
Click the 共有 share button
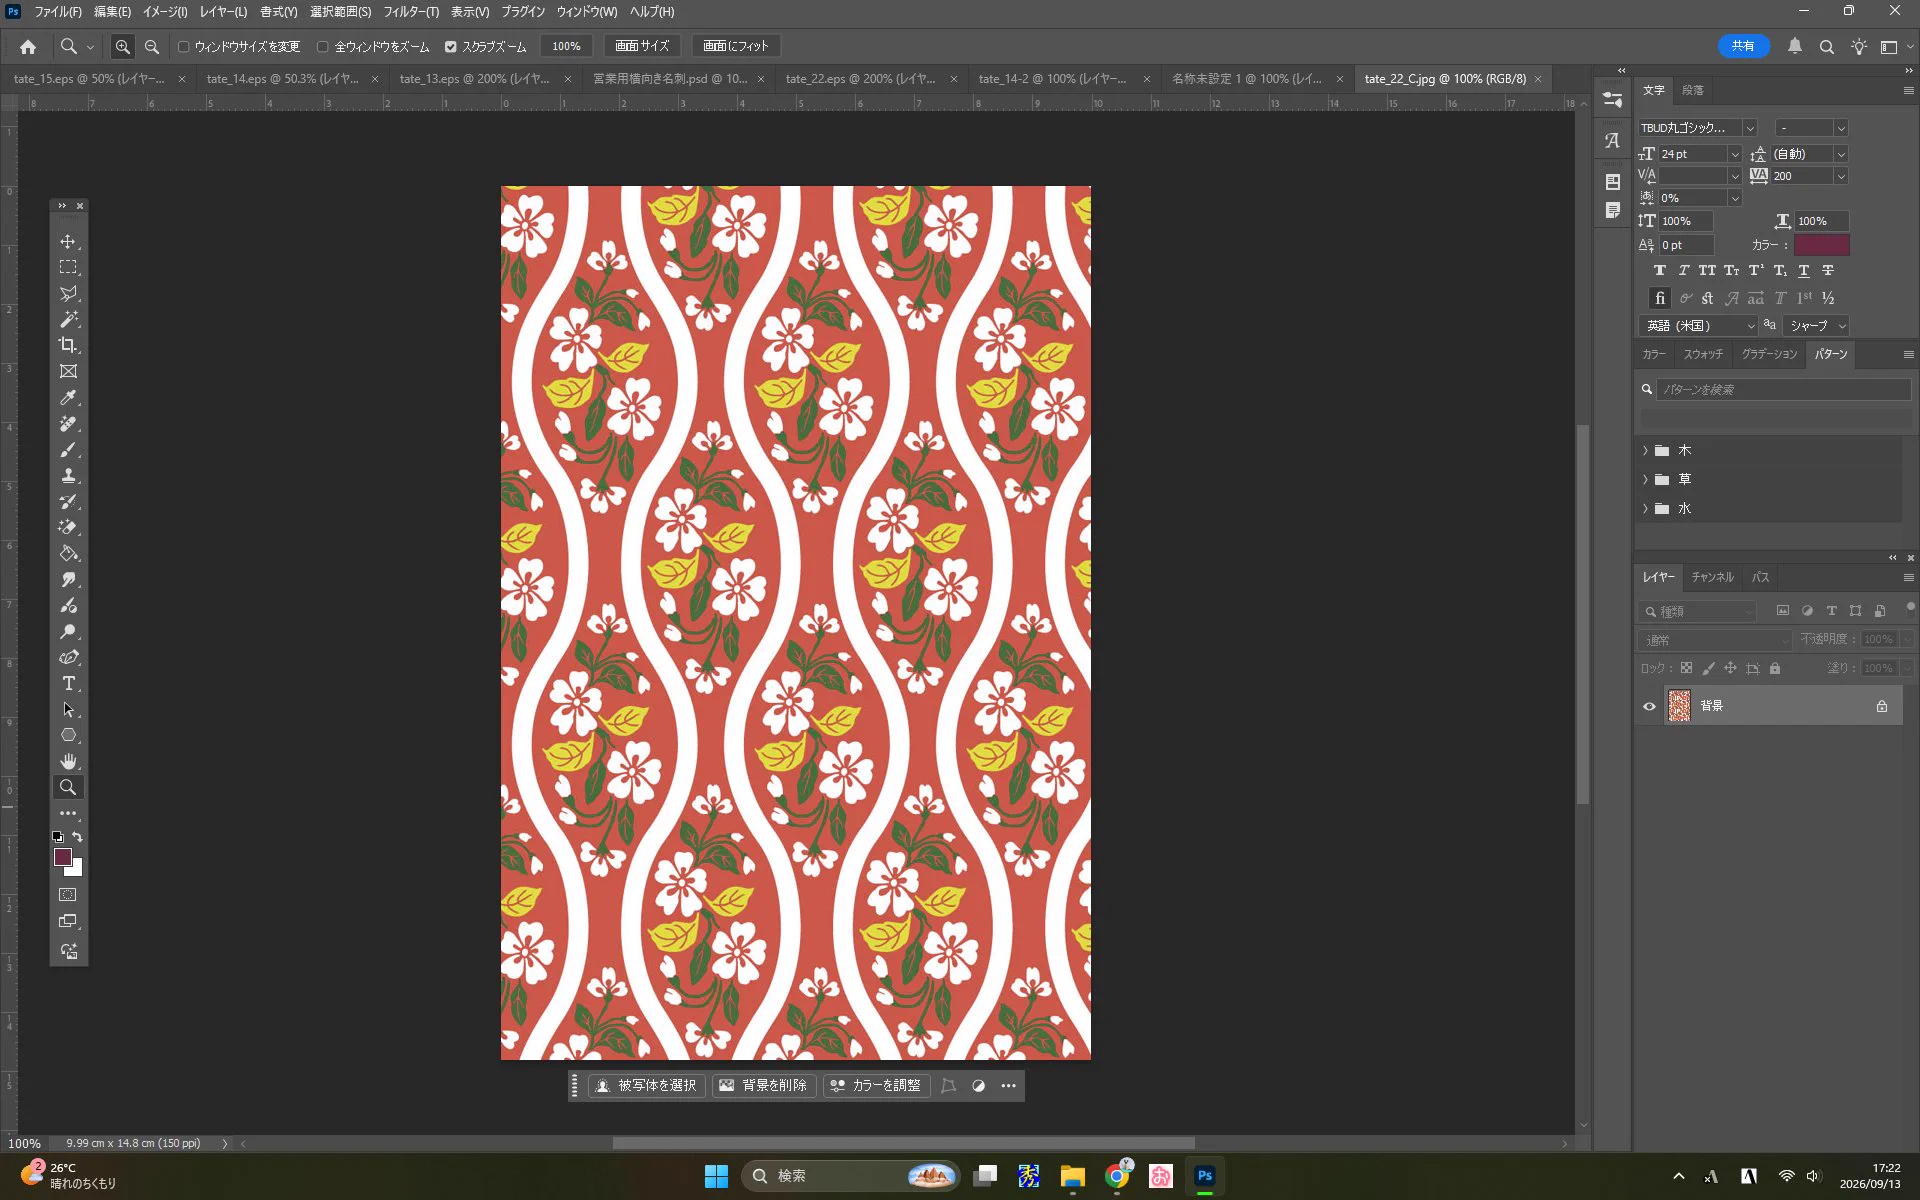tap(1743, 46)
